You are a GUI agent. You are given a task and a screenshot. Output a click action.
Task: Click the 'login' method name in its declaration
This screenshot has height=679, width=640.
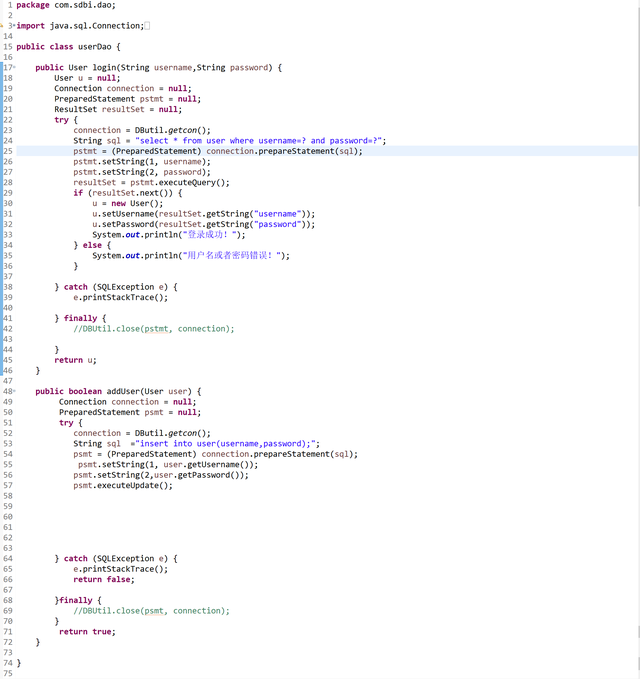pos(104,68)
